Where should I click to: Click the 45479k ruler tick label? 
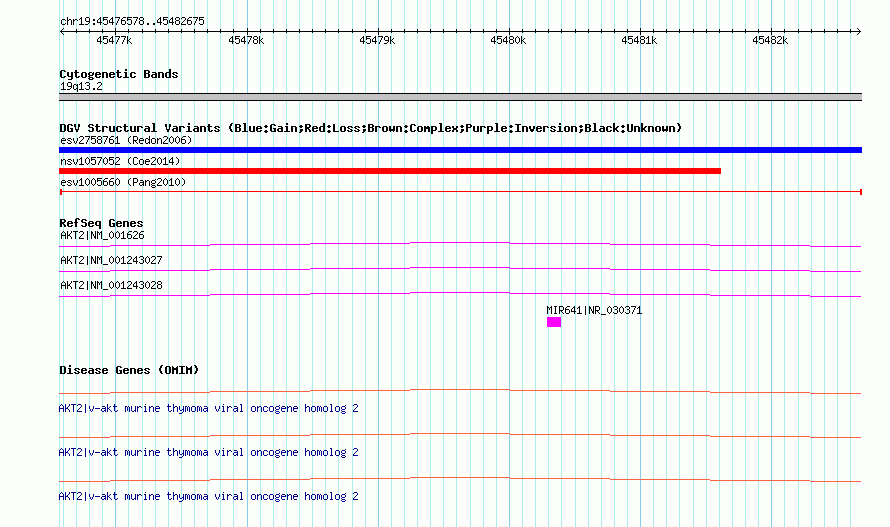coord(377,40)
